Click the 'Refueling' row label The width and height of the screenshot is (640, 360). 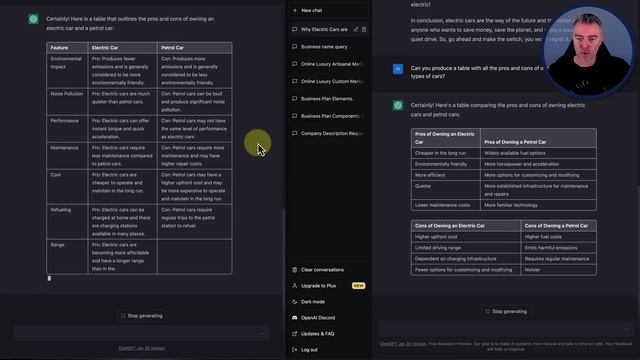click(61, 210)
